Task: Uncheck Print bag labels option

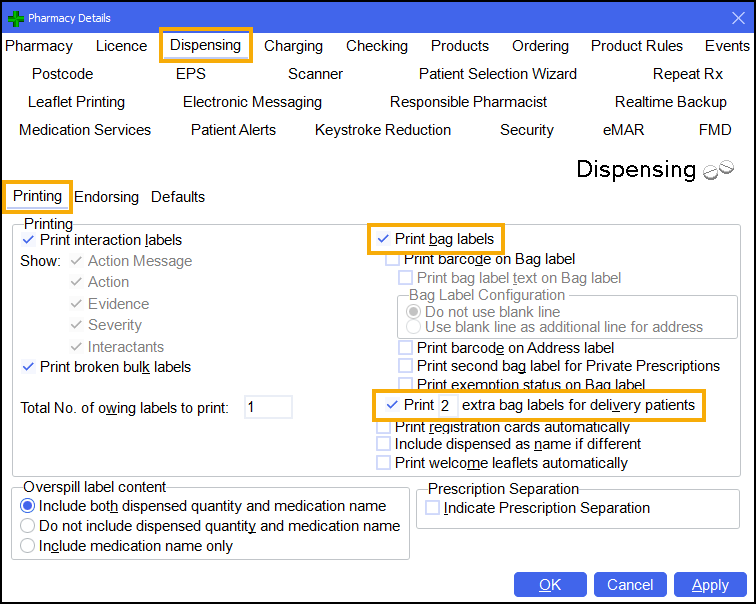Action: click(384, 239)
